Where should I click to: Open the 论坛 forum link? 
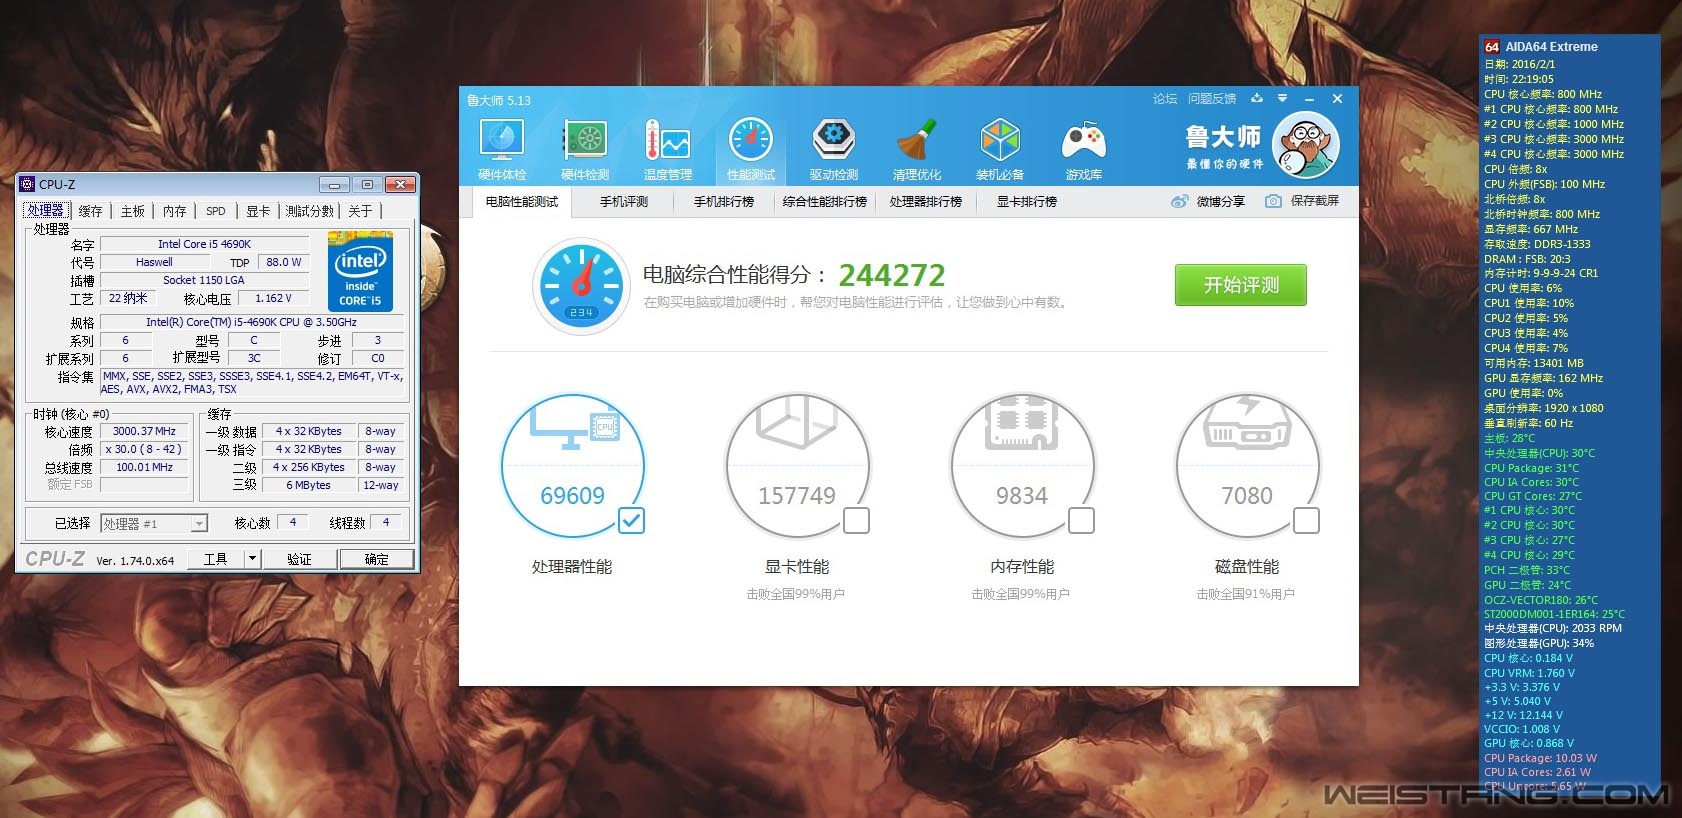(1165, 99)
